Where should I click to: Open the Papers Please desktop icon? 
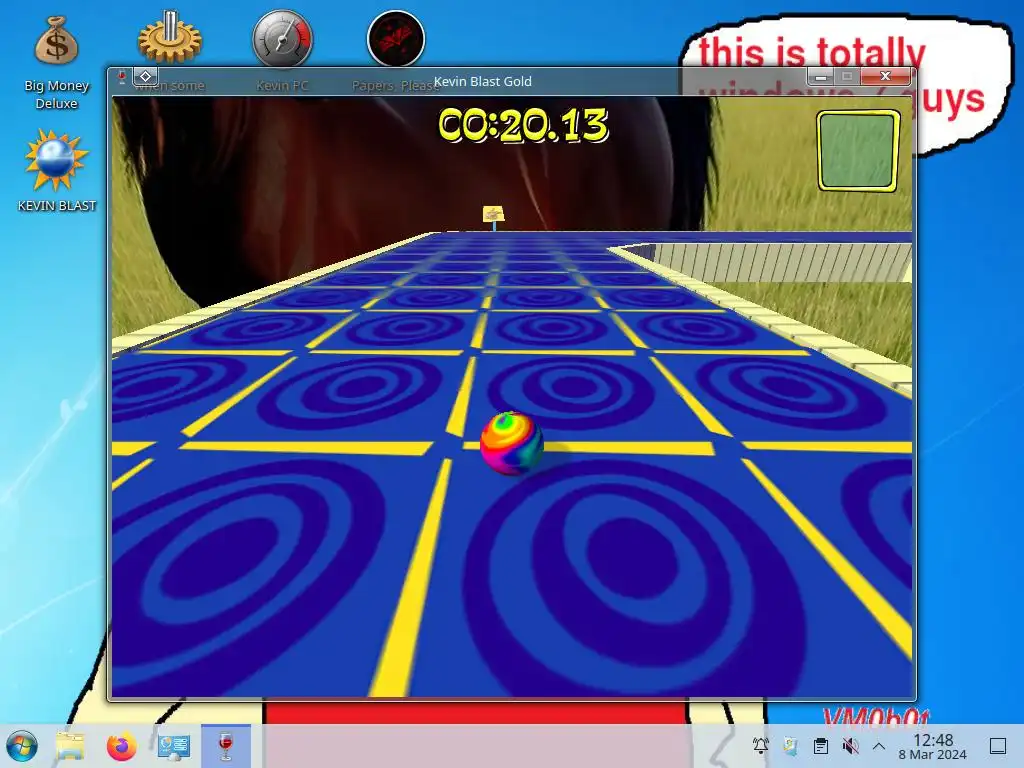pyautogui.click(x=396, y=38)
